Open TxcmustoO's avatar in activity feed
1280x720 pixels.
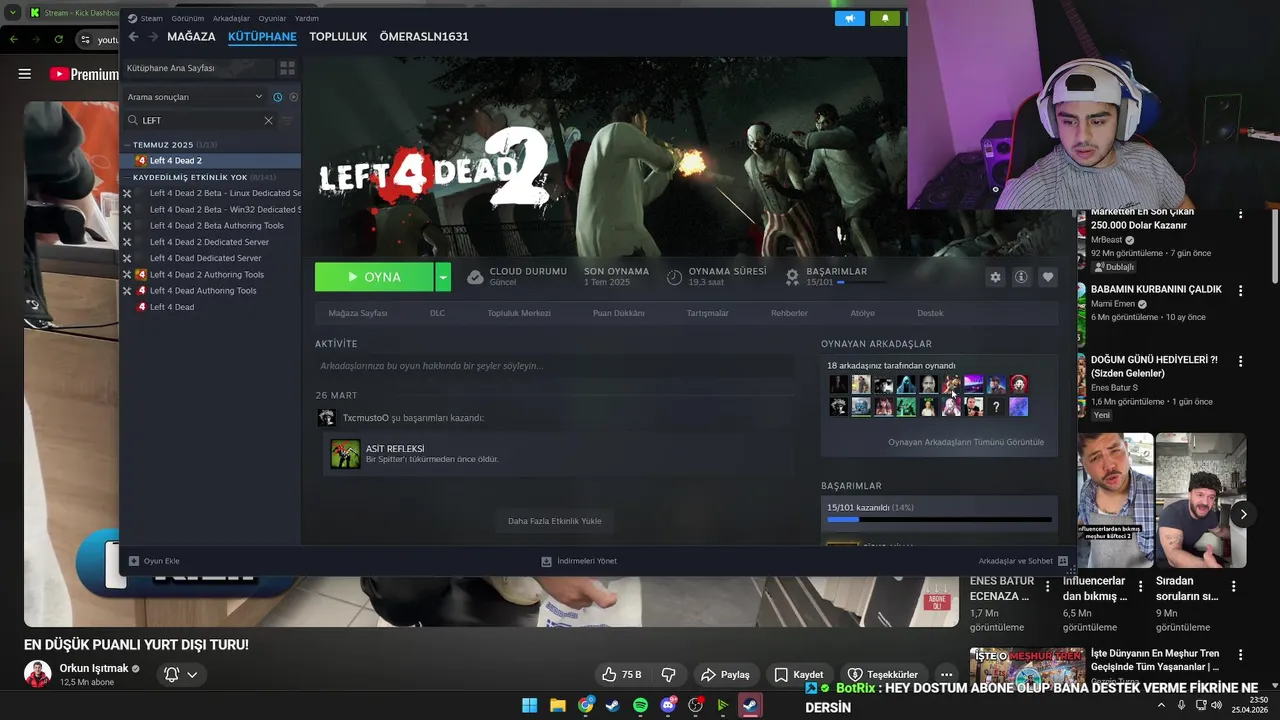pos(326,418)
